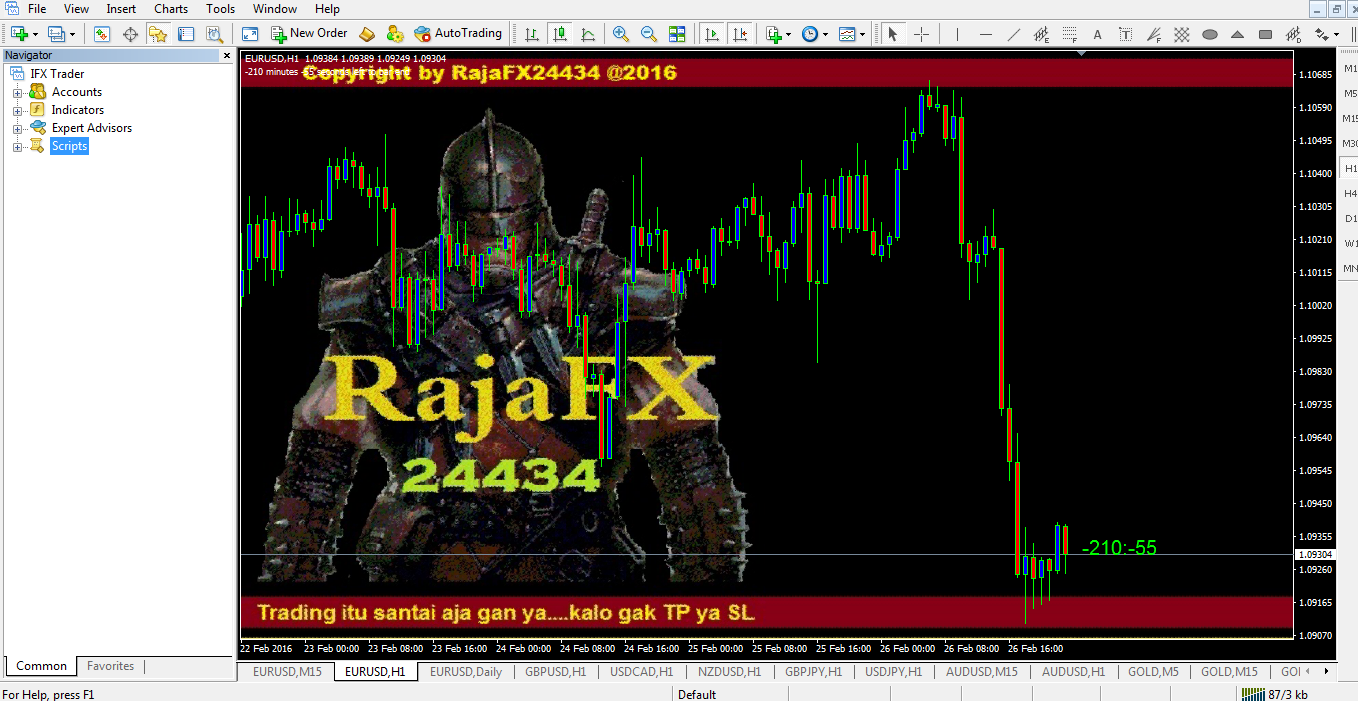Select the Trendline drawing tool

(1014, 34)
